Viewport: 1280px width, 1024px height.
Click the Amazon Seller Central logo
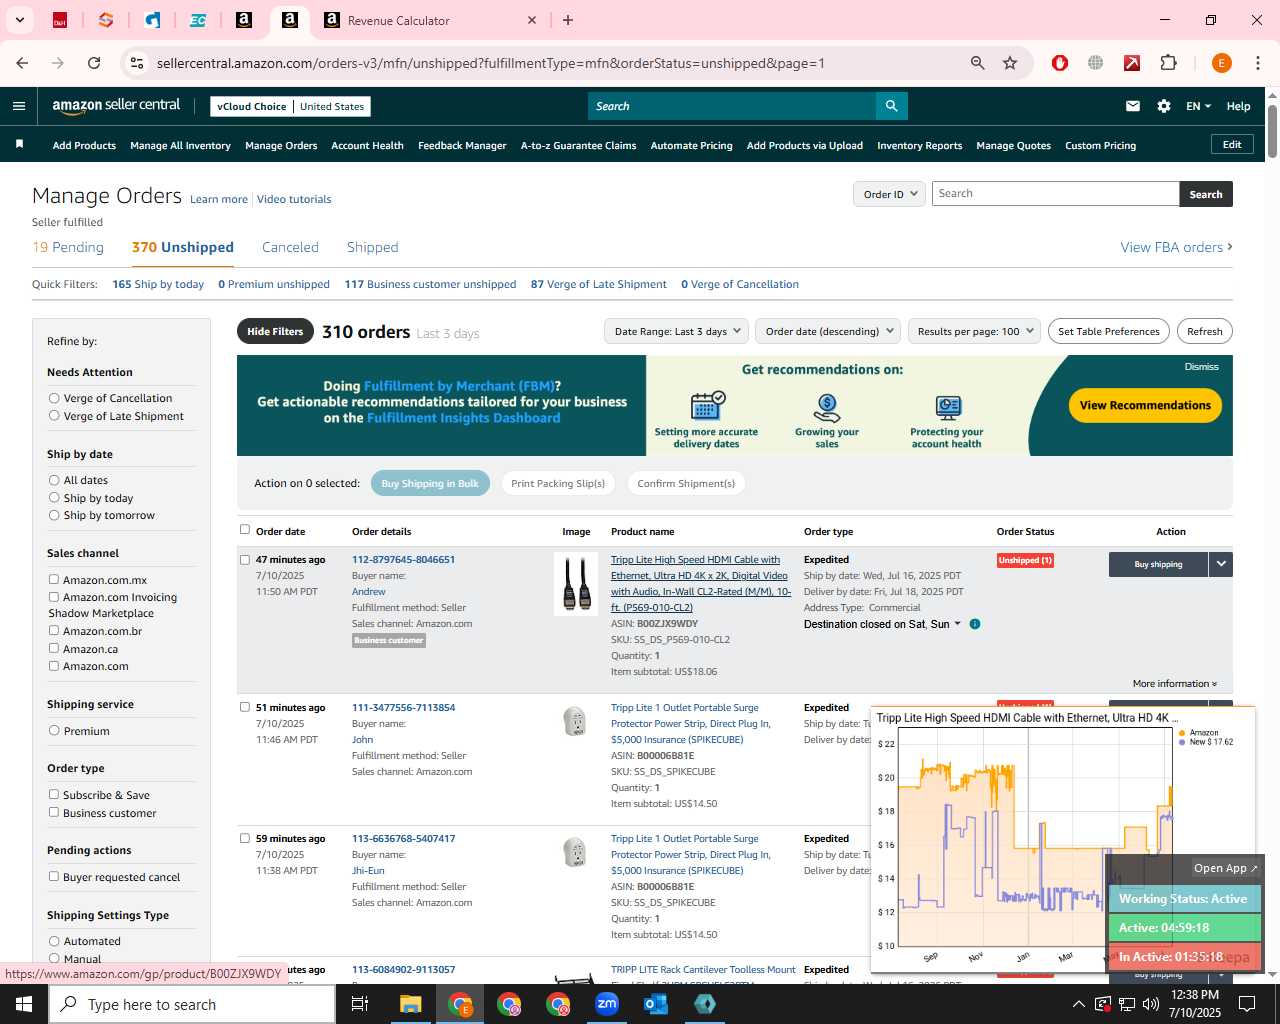coord(116,106)
